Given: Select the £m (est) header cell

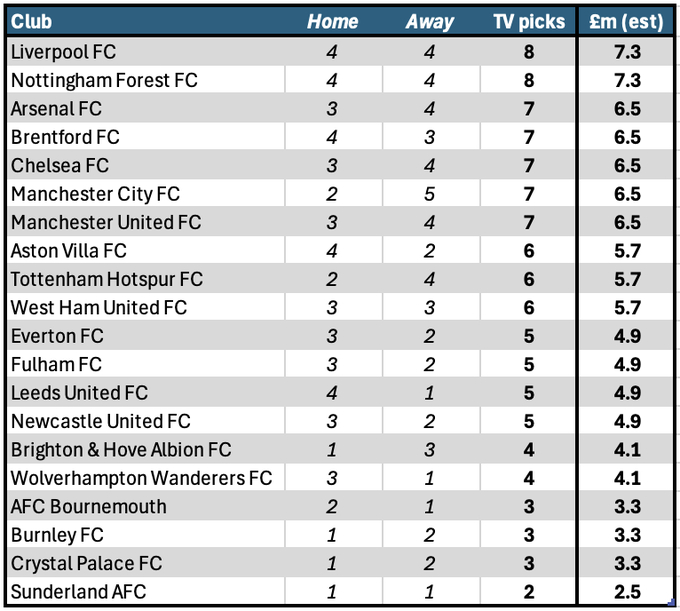Looking at the screenshot, I should [x=626, y=21].
